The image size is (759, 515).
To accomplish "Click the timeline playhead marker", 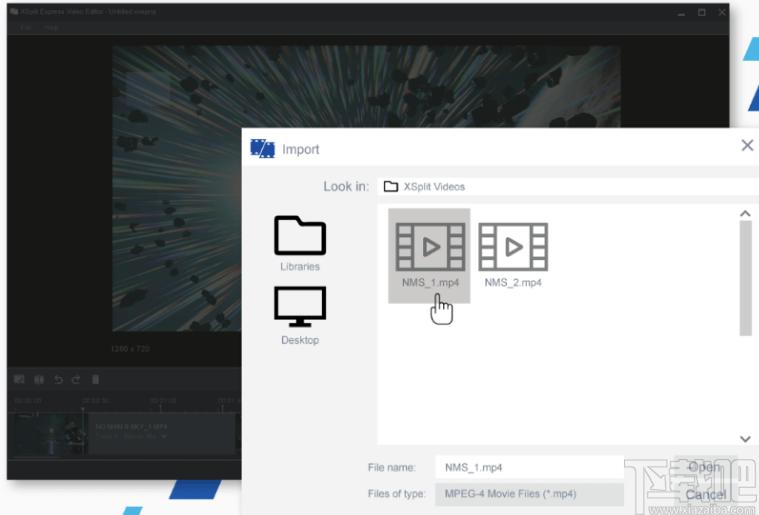I will pyautogui.click(x=83, y=410).
